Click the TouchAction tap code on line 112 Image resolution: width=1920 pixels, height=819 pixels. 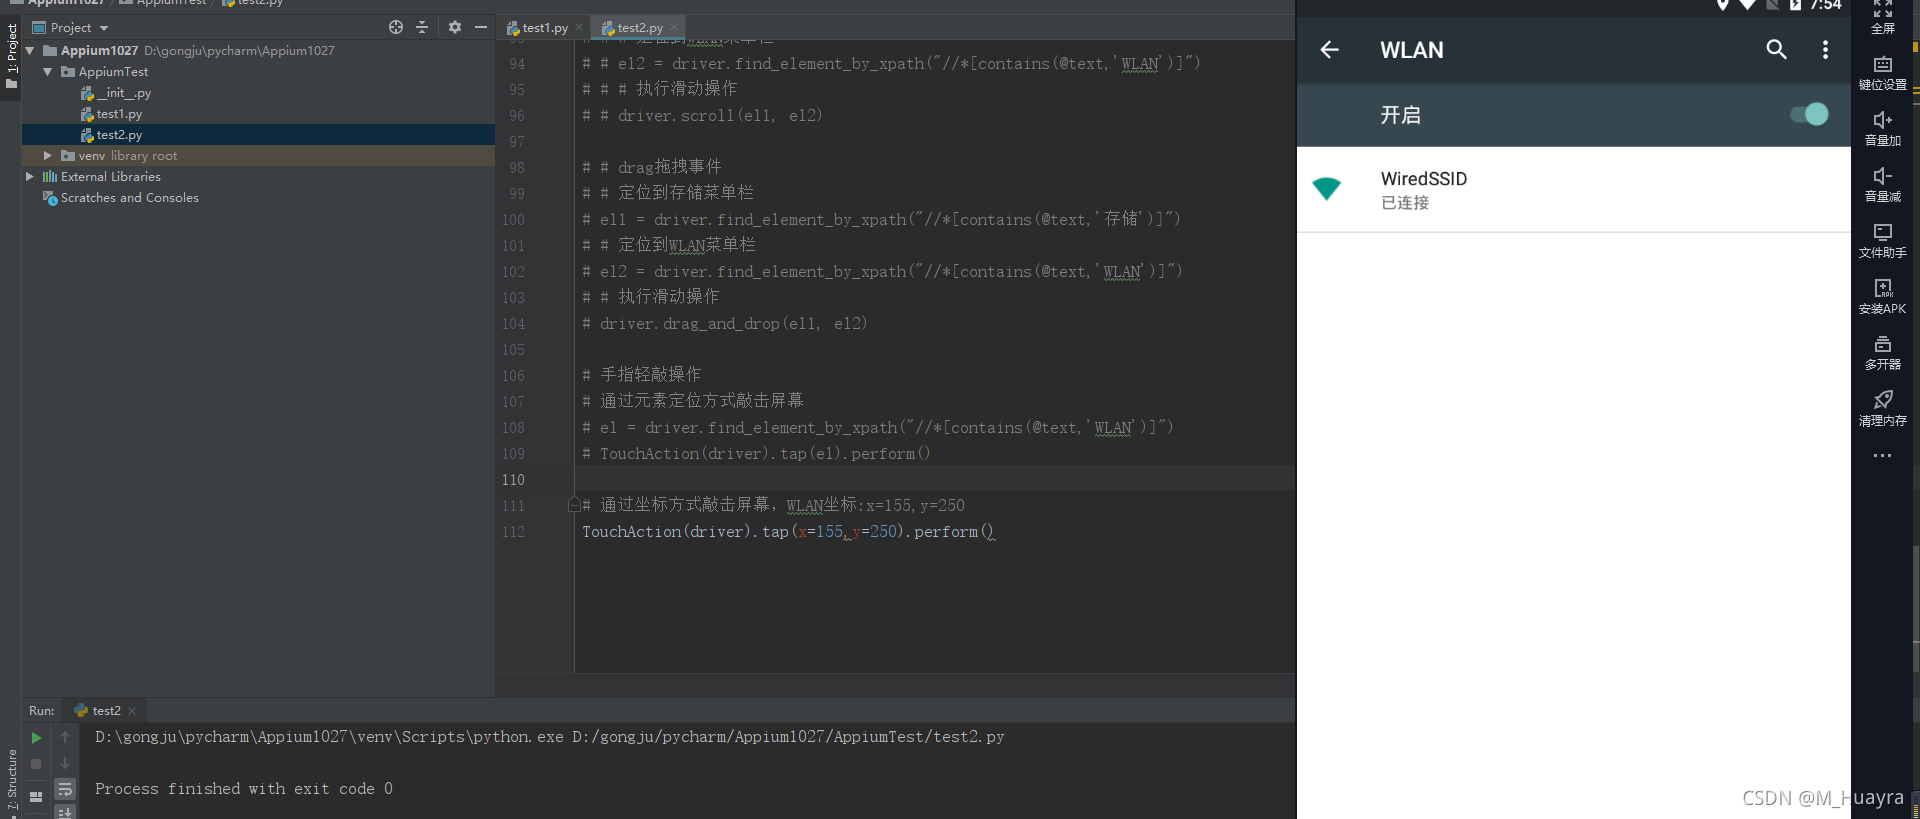788,532
